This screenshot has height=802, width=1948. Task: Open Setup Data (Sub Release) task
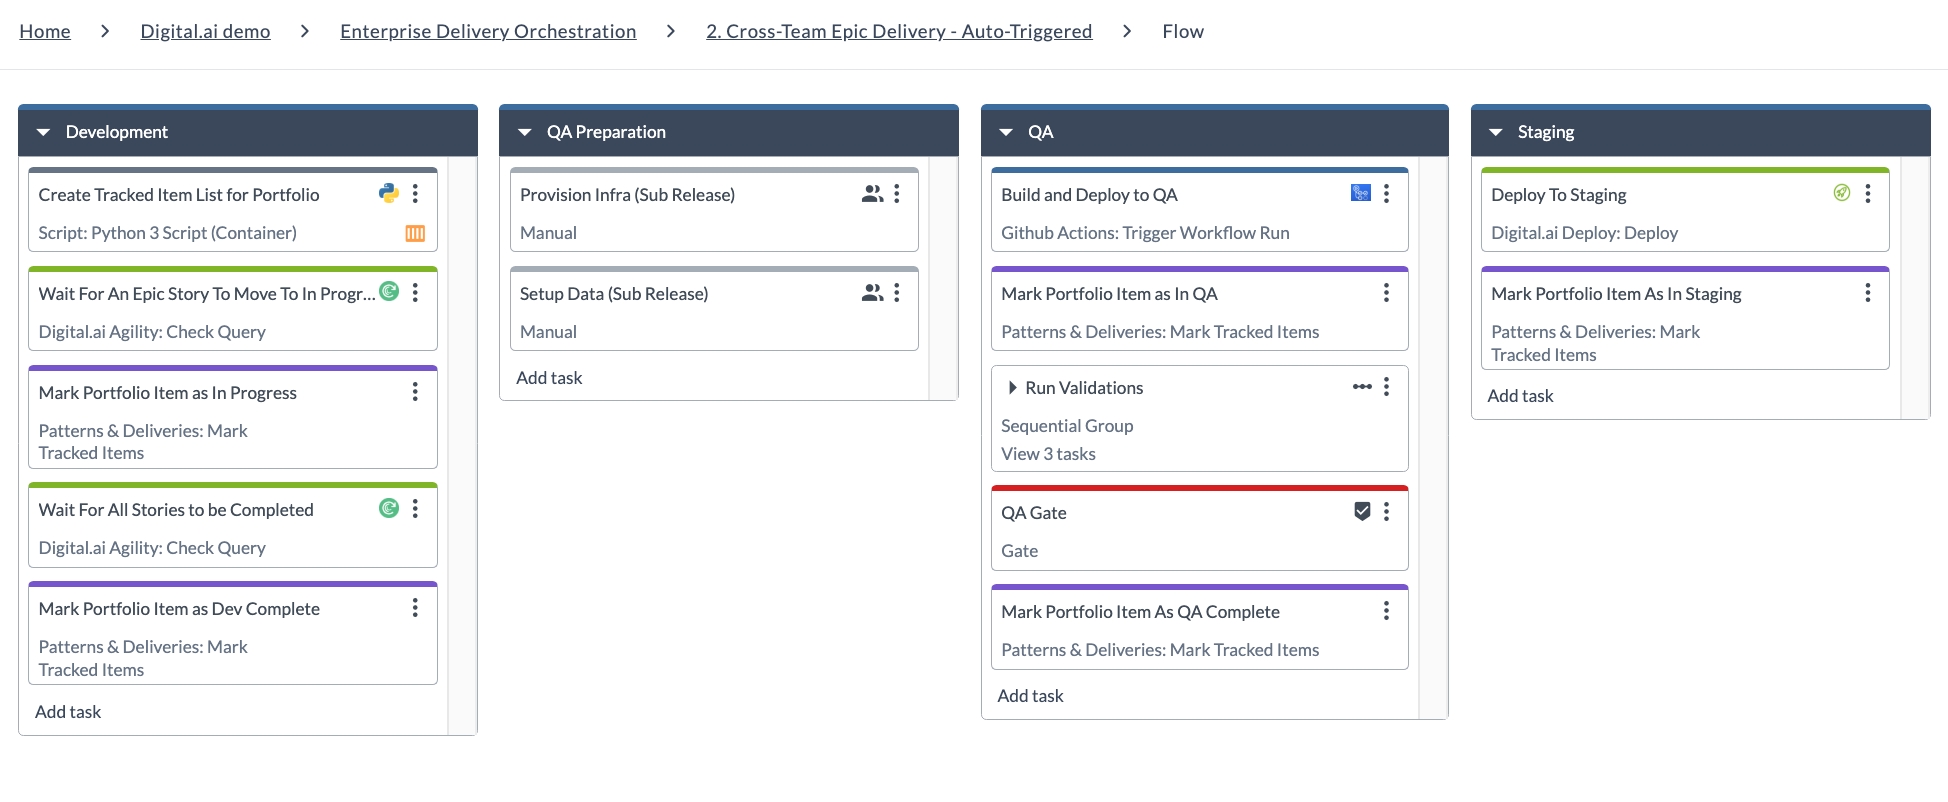point(614,294)
